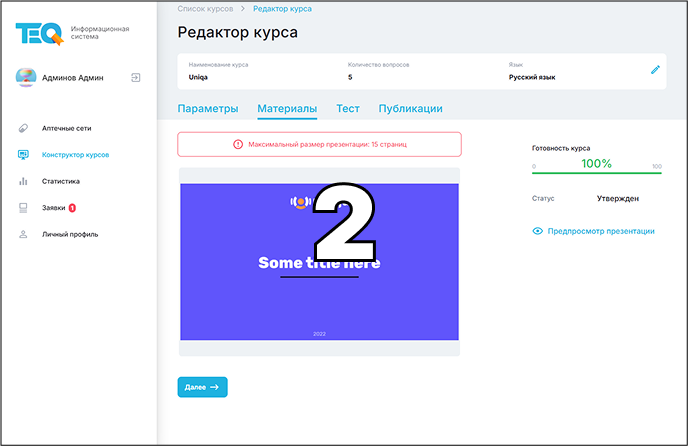Viewport: 688px width, 446px height.
Task: Open Конструктор курсов in the sidebar
Action: pos(75,155)
